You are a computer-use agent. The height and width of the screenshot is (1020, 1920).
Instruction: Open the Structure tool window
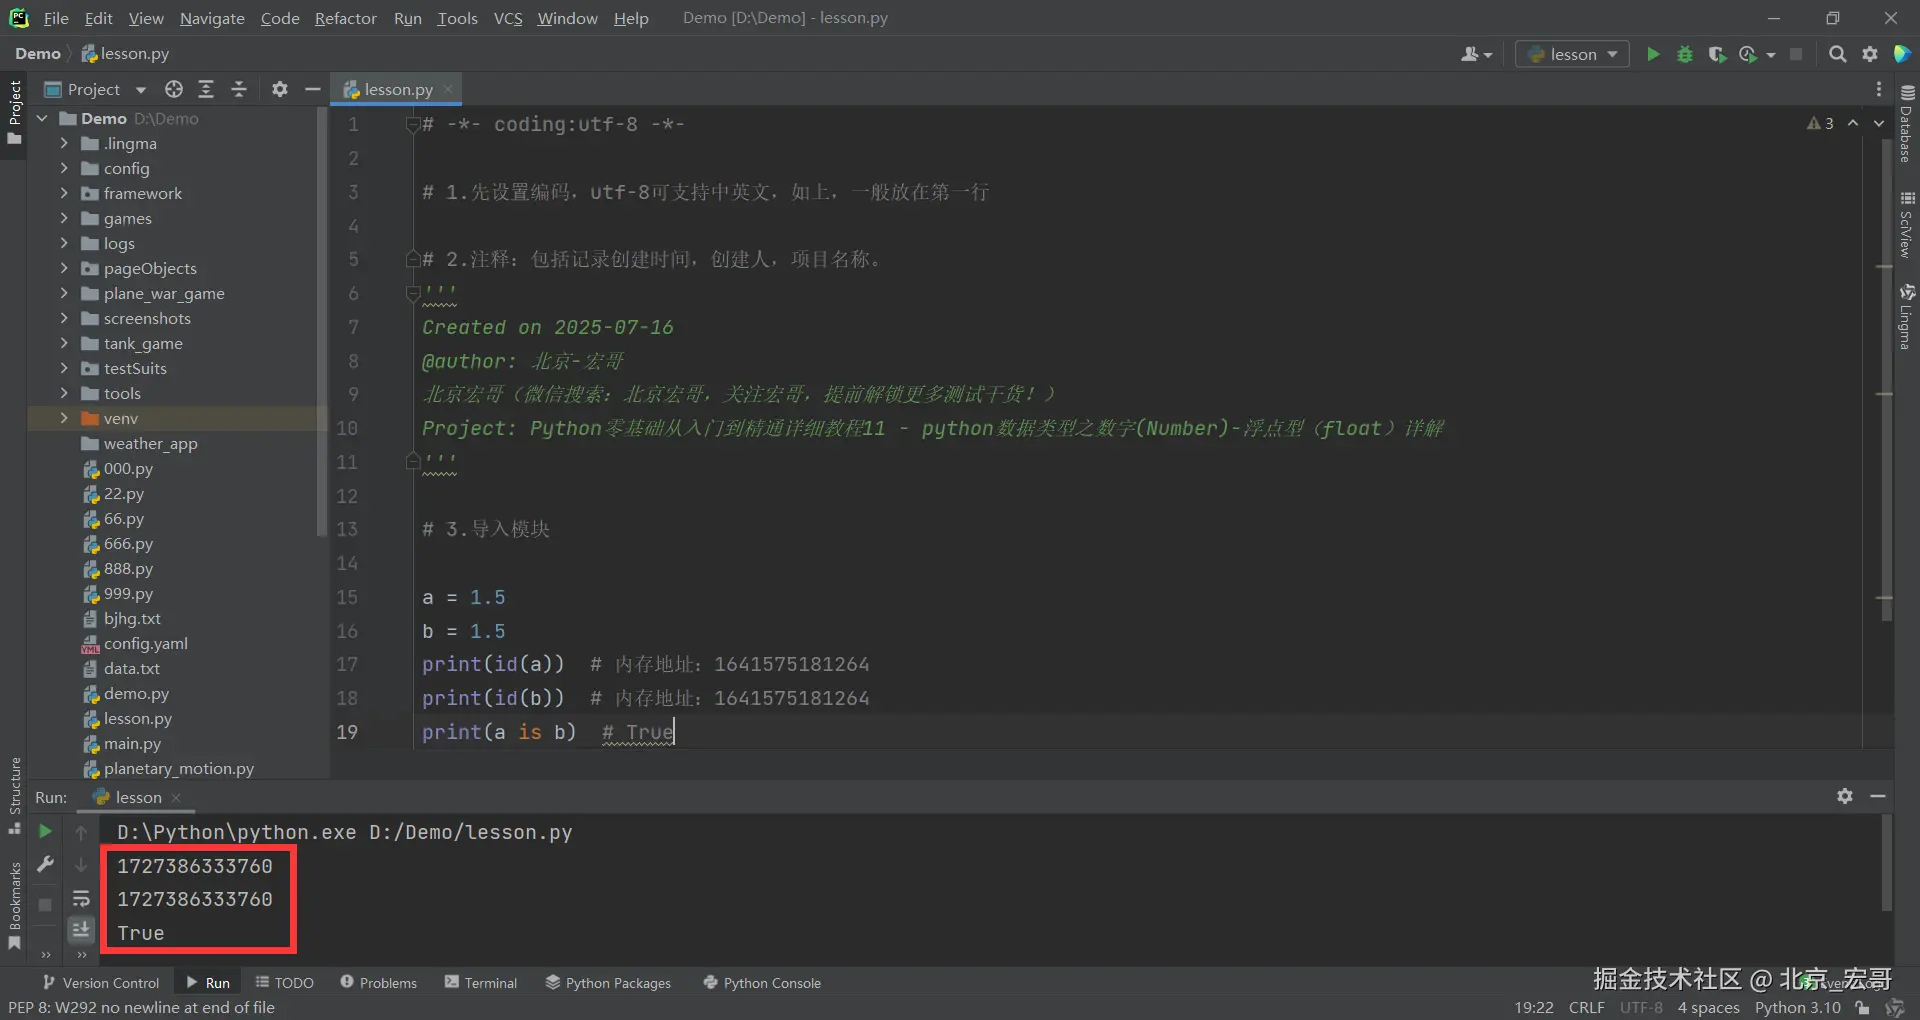pos(15,795)
